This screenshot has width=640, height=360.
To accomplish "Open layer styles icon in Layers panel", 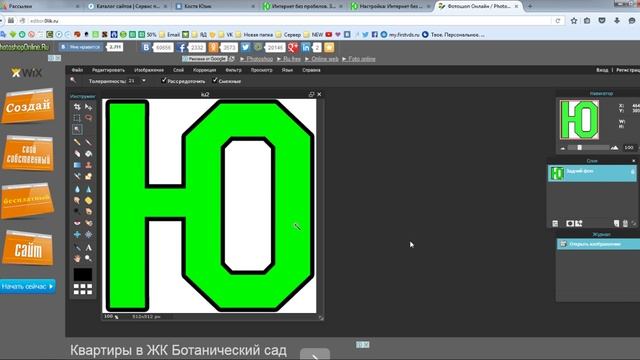I will pos(579,223).
